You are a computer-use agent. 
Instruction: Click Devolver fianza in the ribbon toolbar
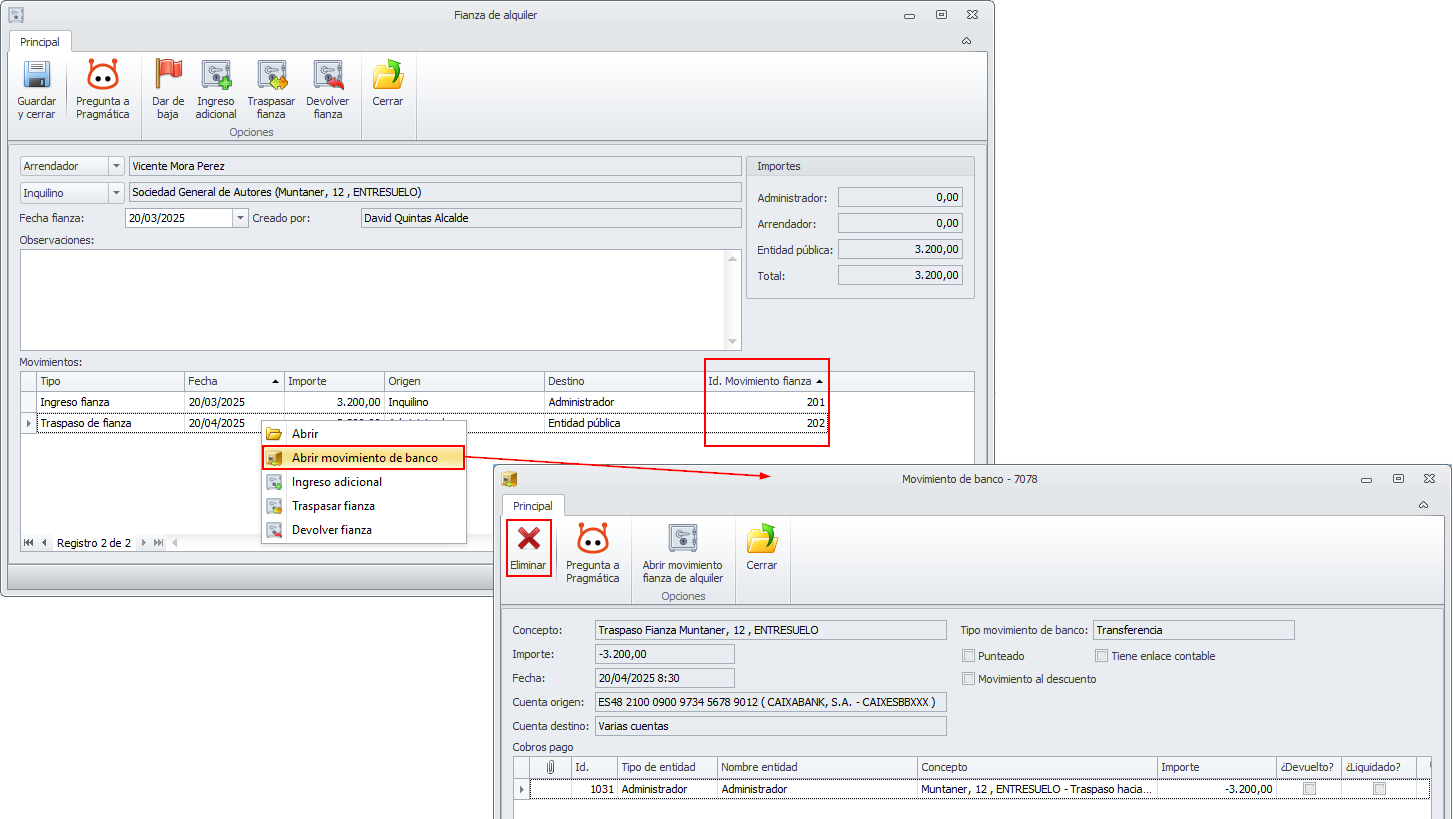click(x=328, y=90)
